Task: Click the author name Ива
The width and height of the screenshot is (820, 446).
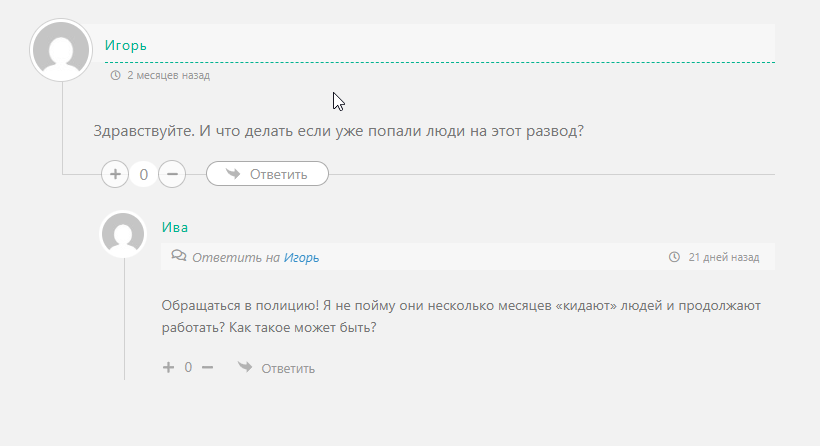Action: click(x=175, y=227)
